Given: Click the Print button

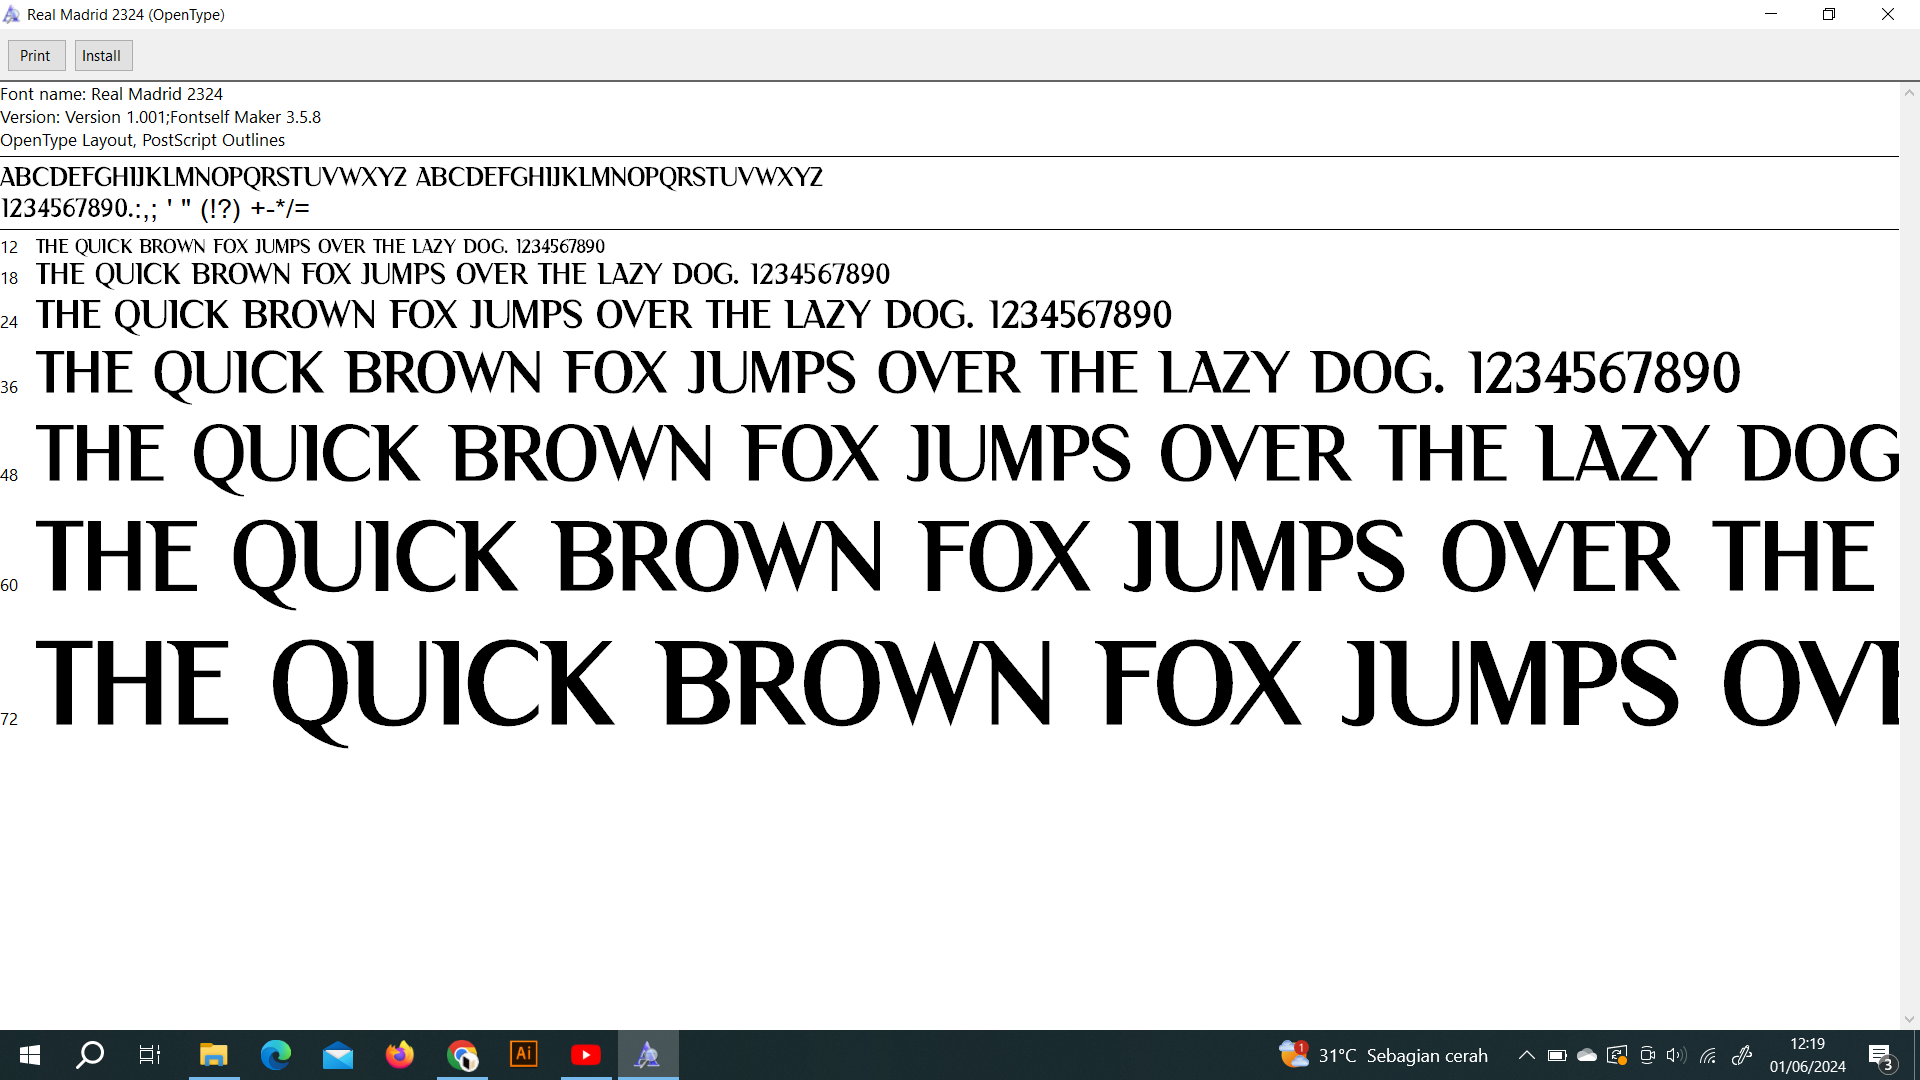Looking at the screenshot, I should click(x=36, y=56).
